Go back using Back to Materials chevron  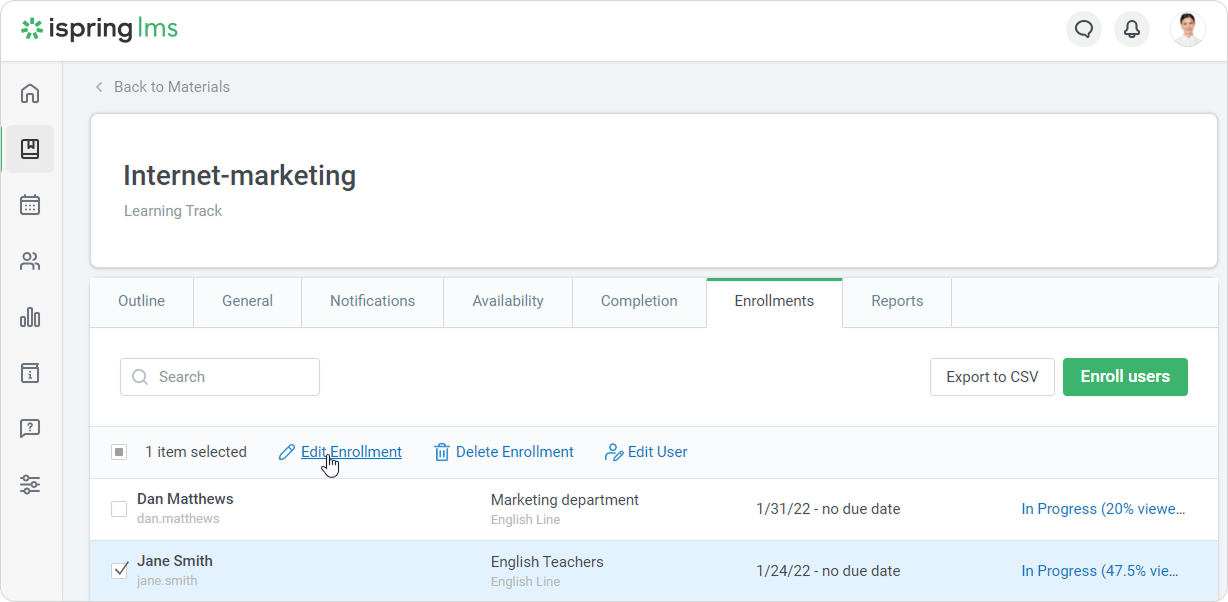click(x=99, y=87)
